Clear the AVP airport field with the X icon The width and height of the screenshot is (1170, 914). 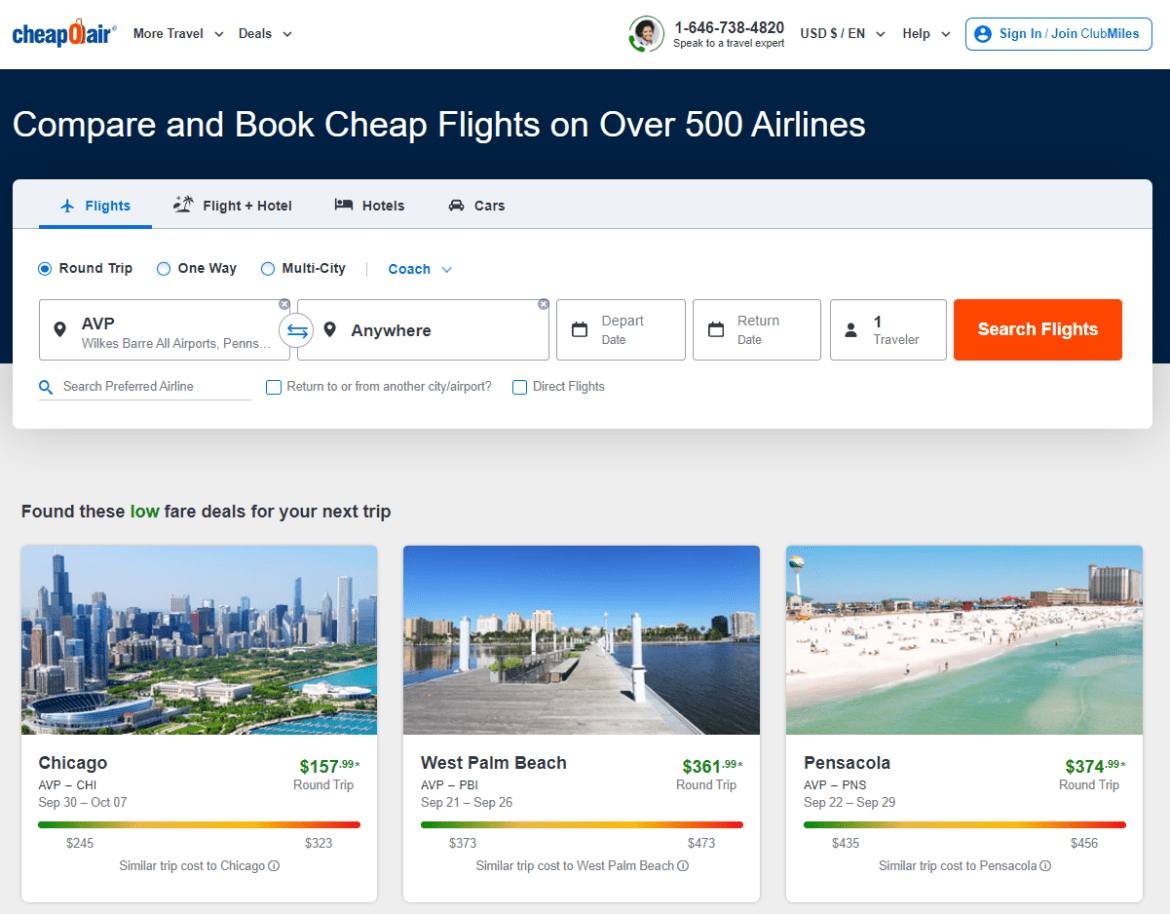pos(284,304)
